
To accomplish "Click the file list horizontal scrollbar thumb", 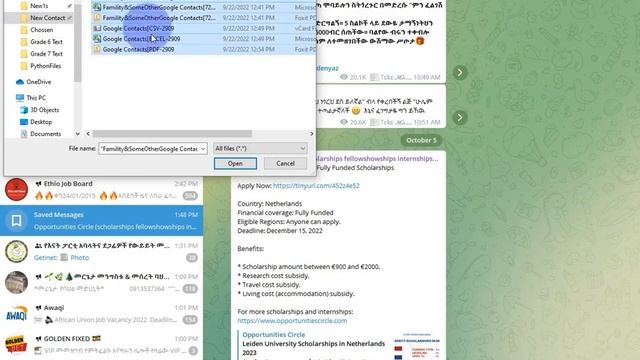I will pyautogui.click(x=172, y=134).
